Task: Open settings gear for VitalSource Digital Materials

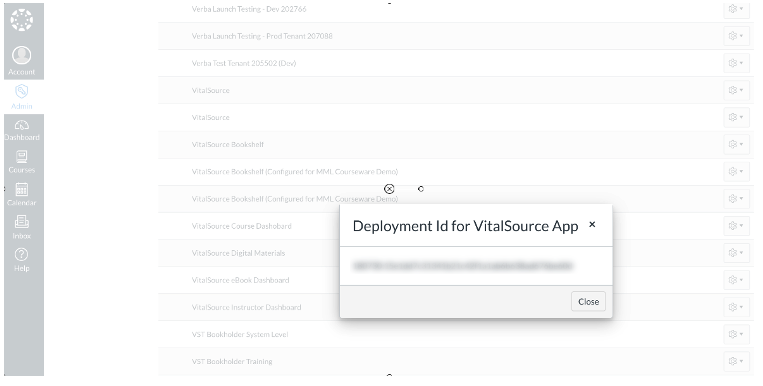Action: [736, 253]
